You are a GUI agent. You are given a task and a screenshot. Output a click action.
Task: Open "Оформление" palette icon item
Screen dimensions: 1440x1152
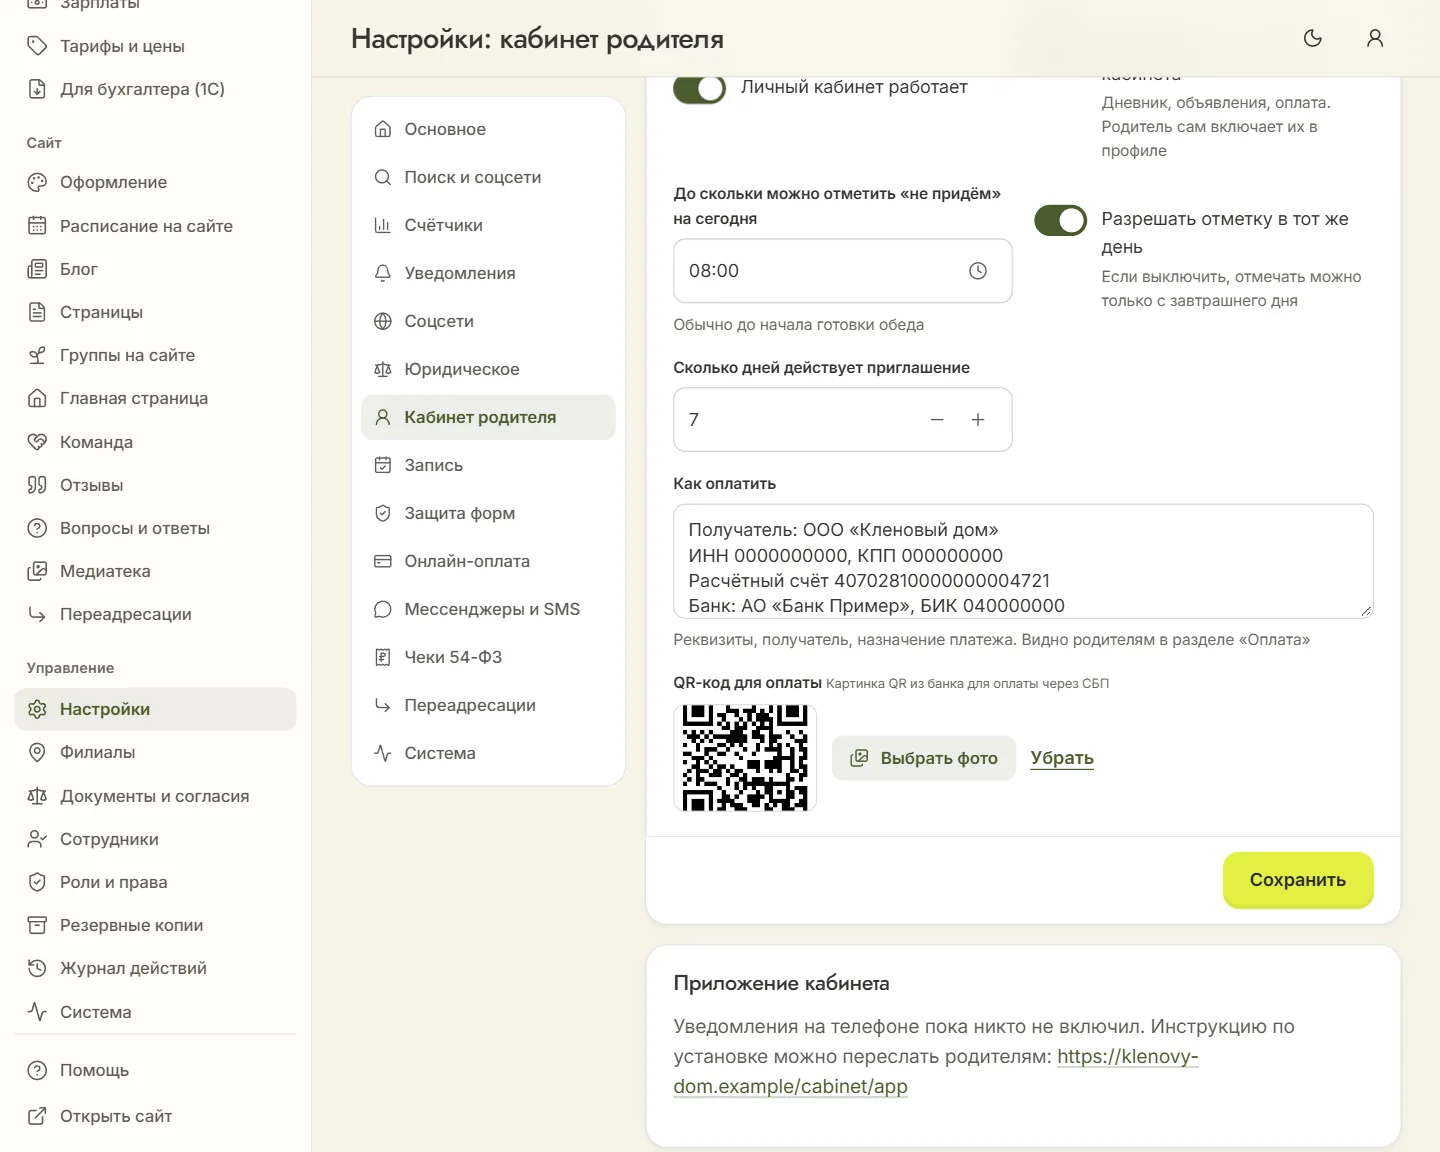point(155,182)
